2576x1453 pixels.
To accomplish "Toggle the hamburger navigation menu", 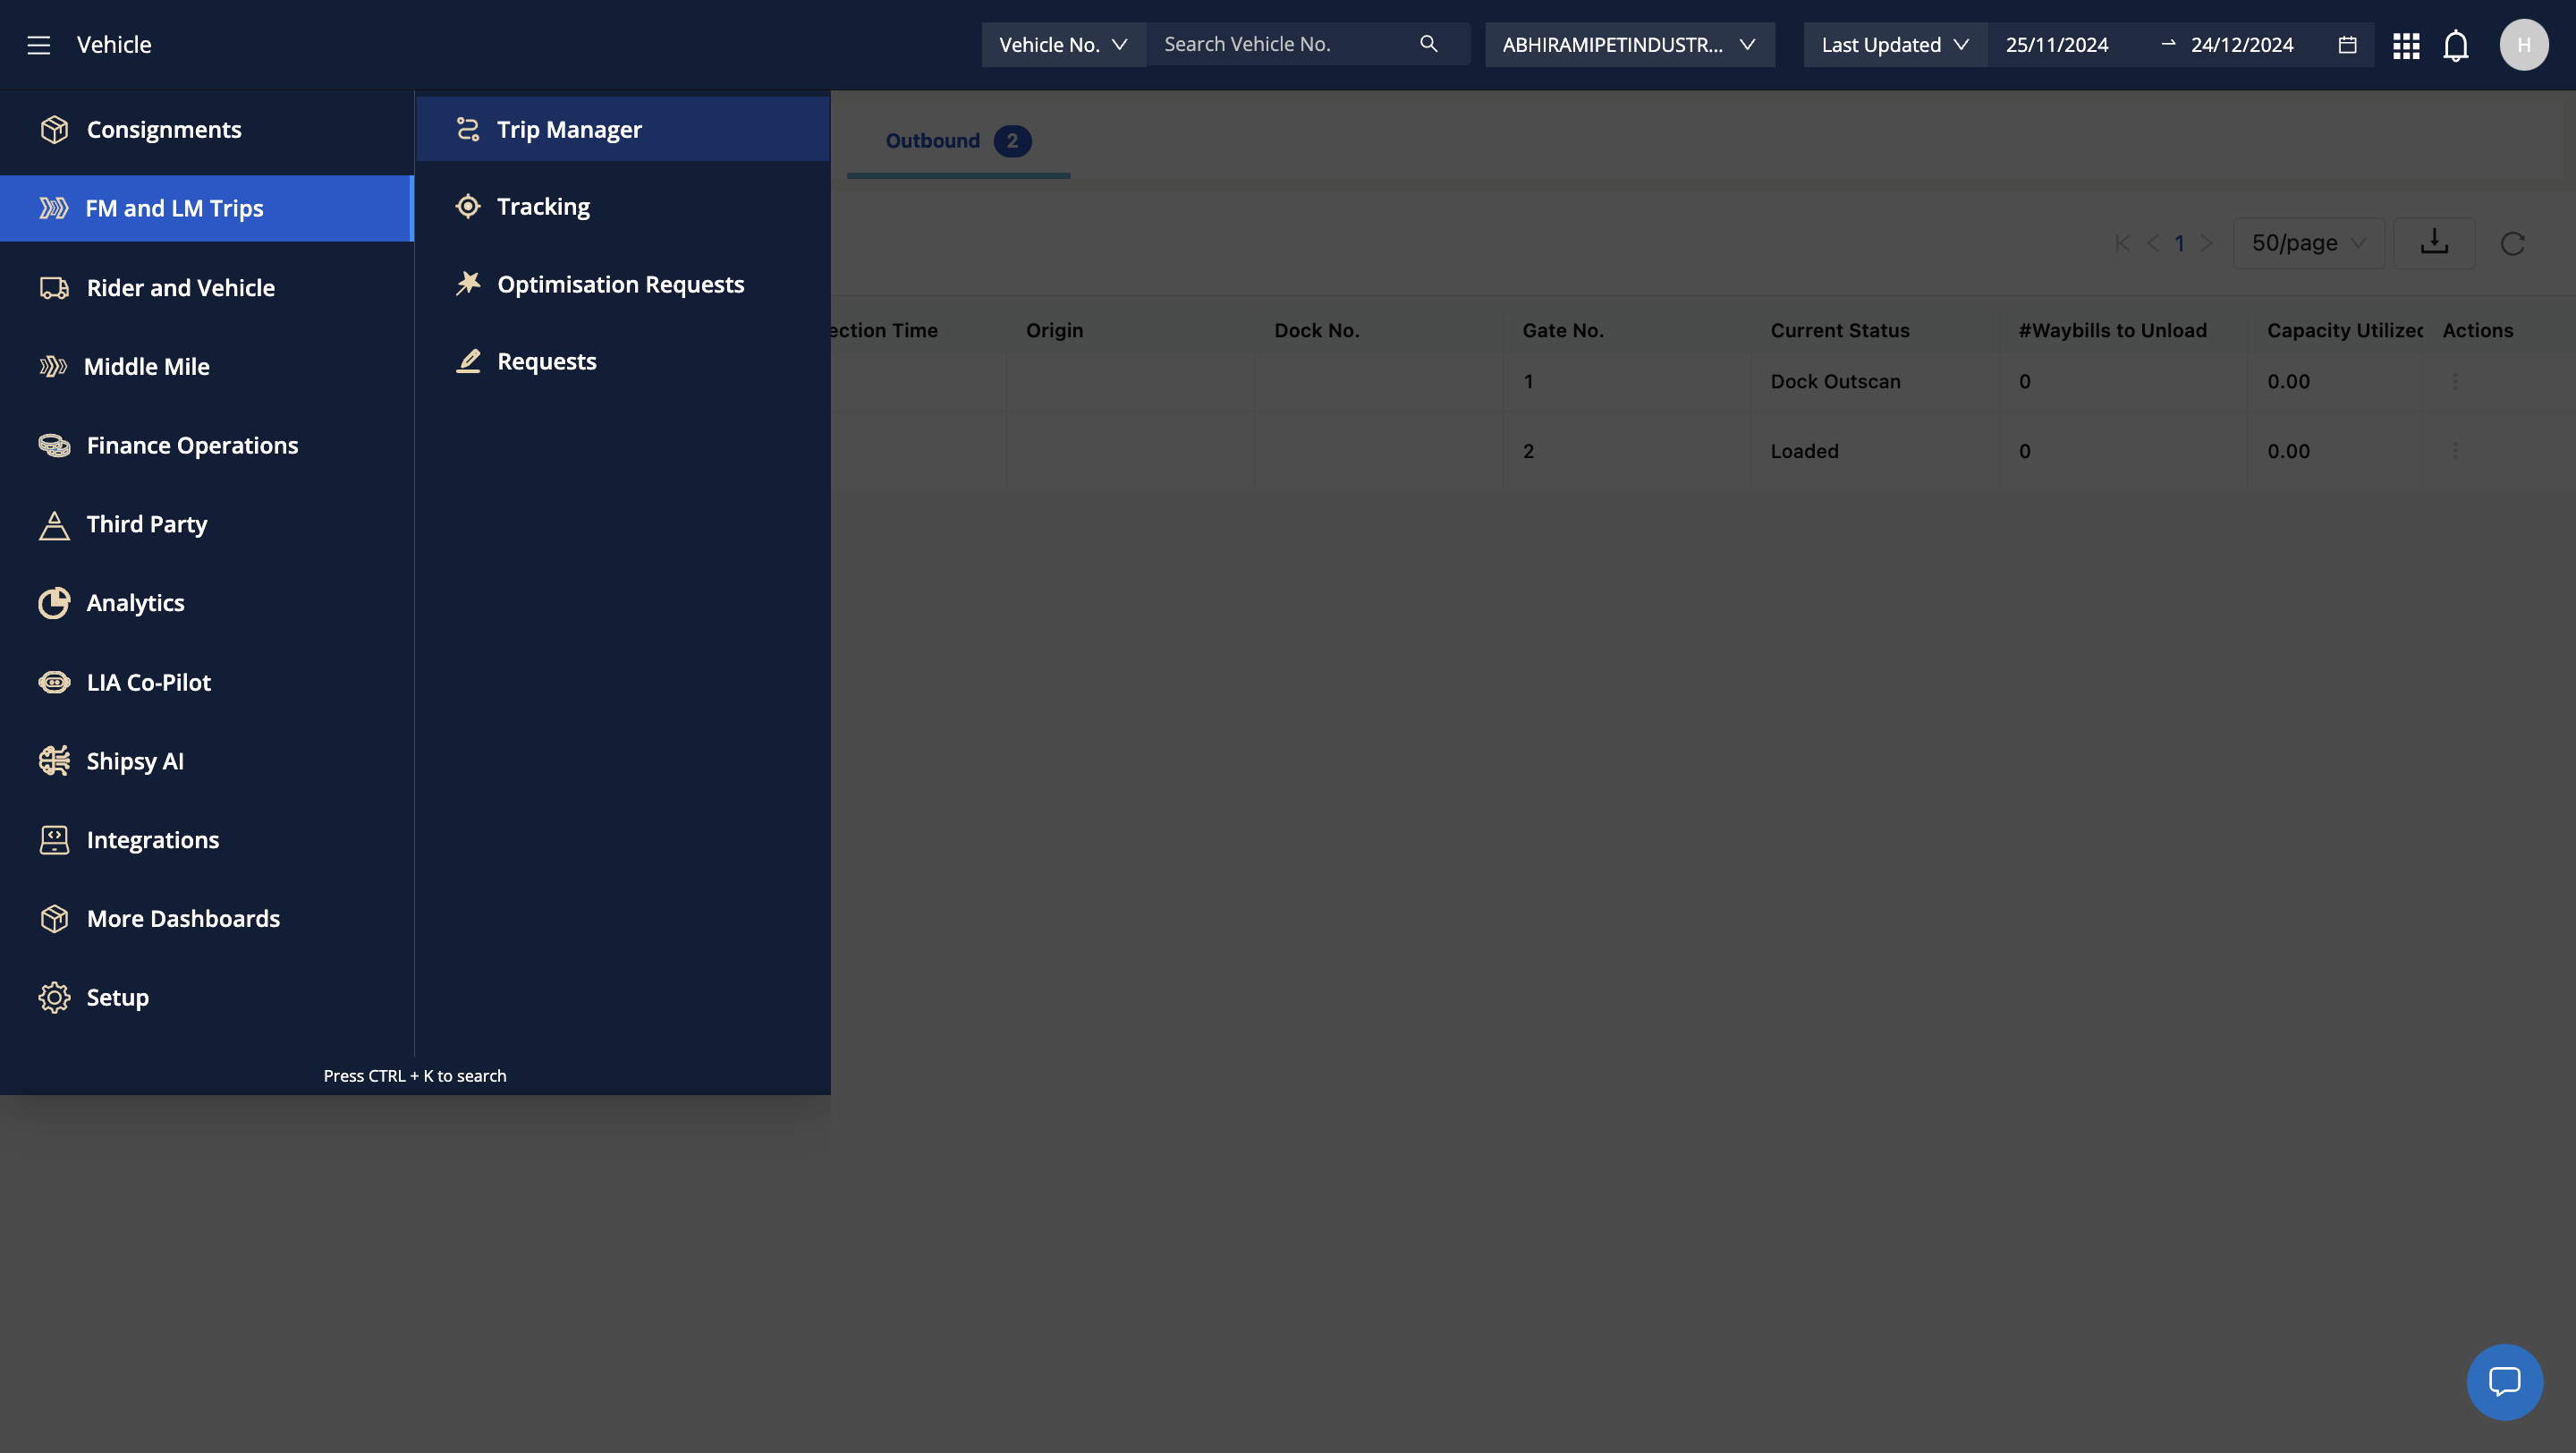I will click(x=38, y=45).
